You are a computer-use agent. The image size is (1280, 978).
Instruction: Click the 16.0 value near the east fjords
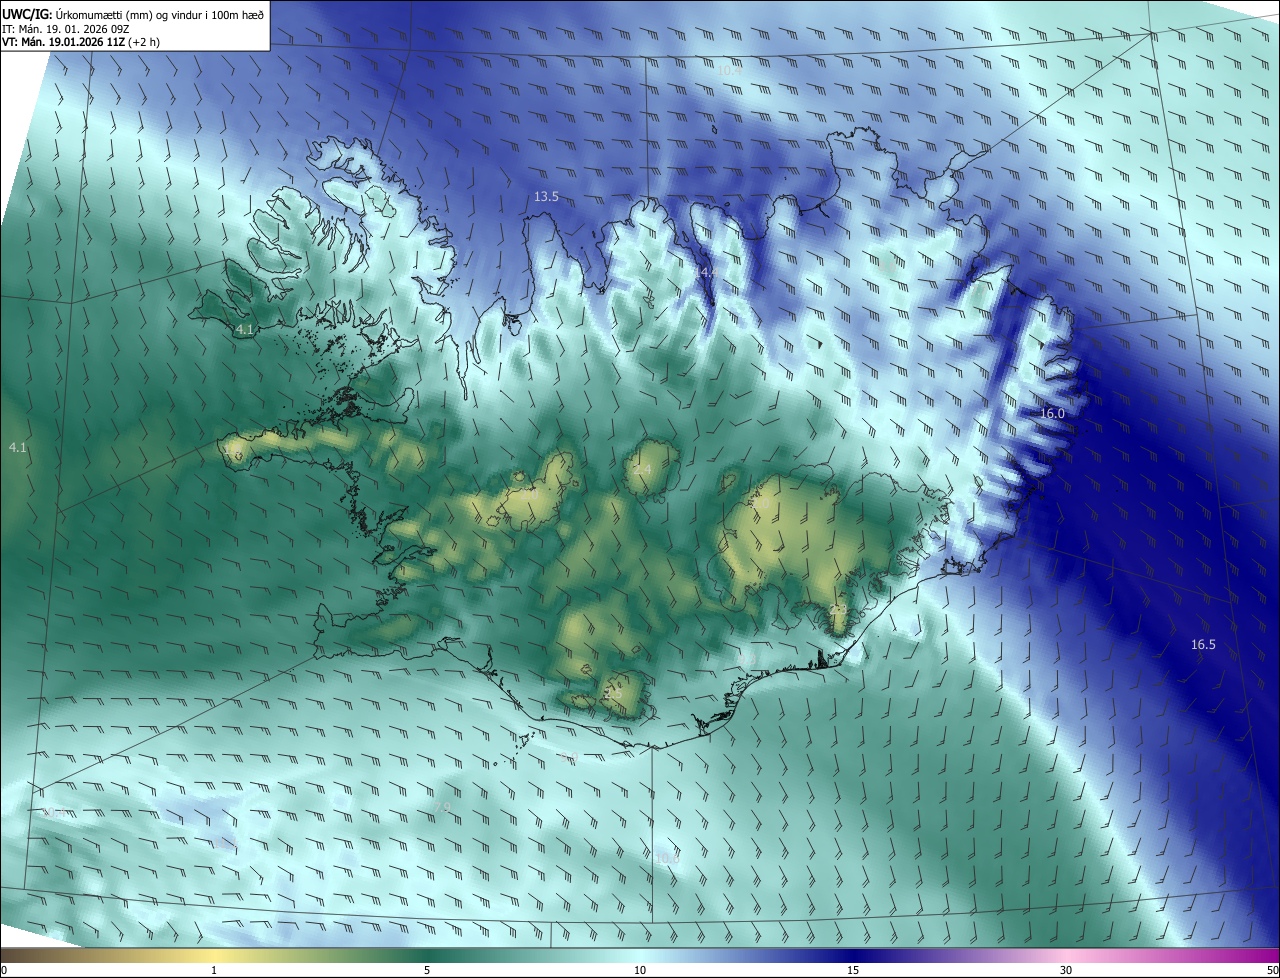(x=1052, y=413)
